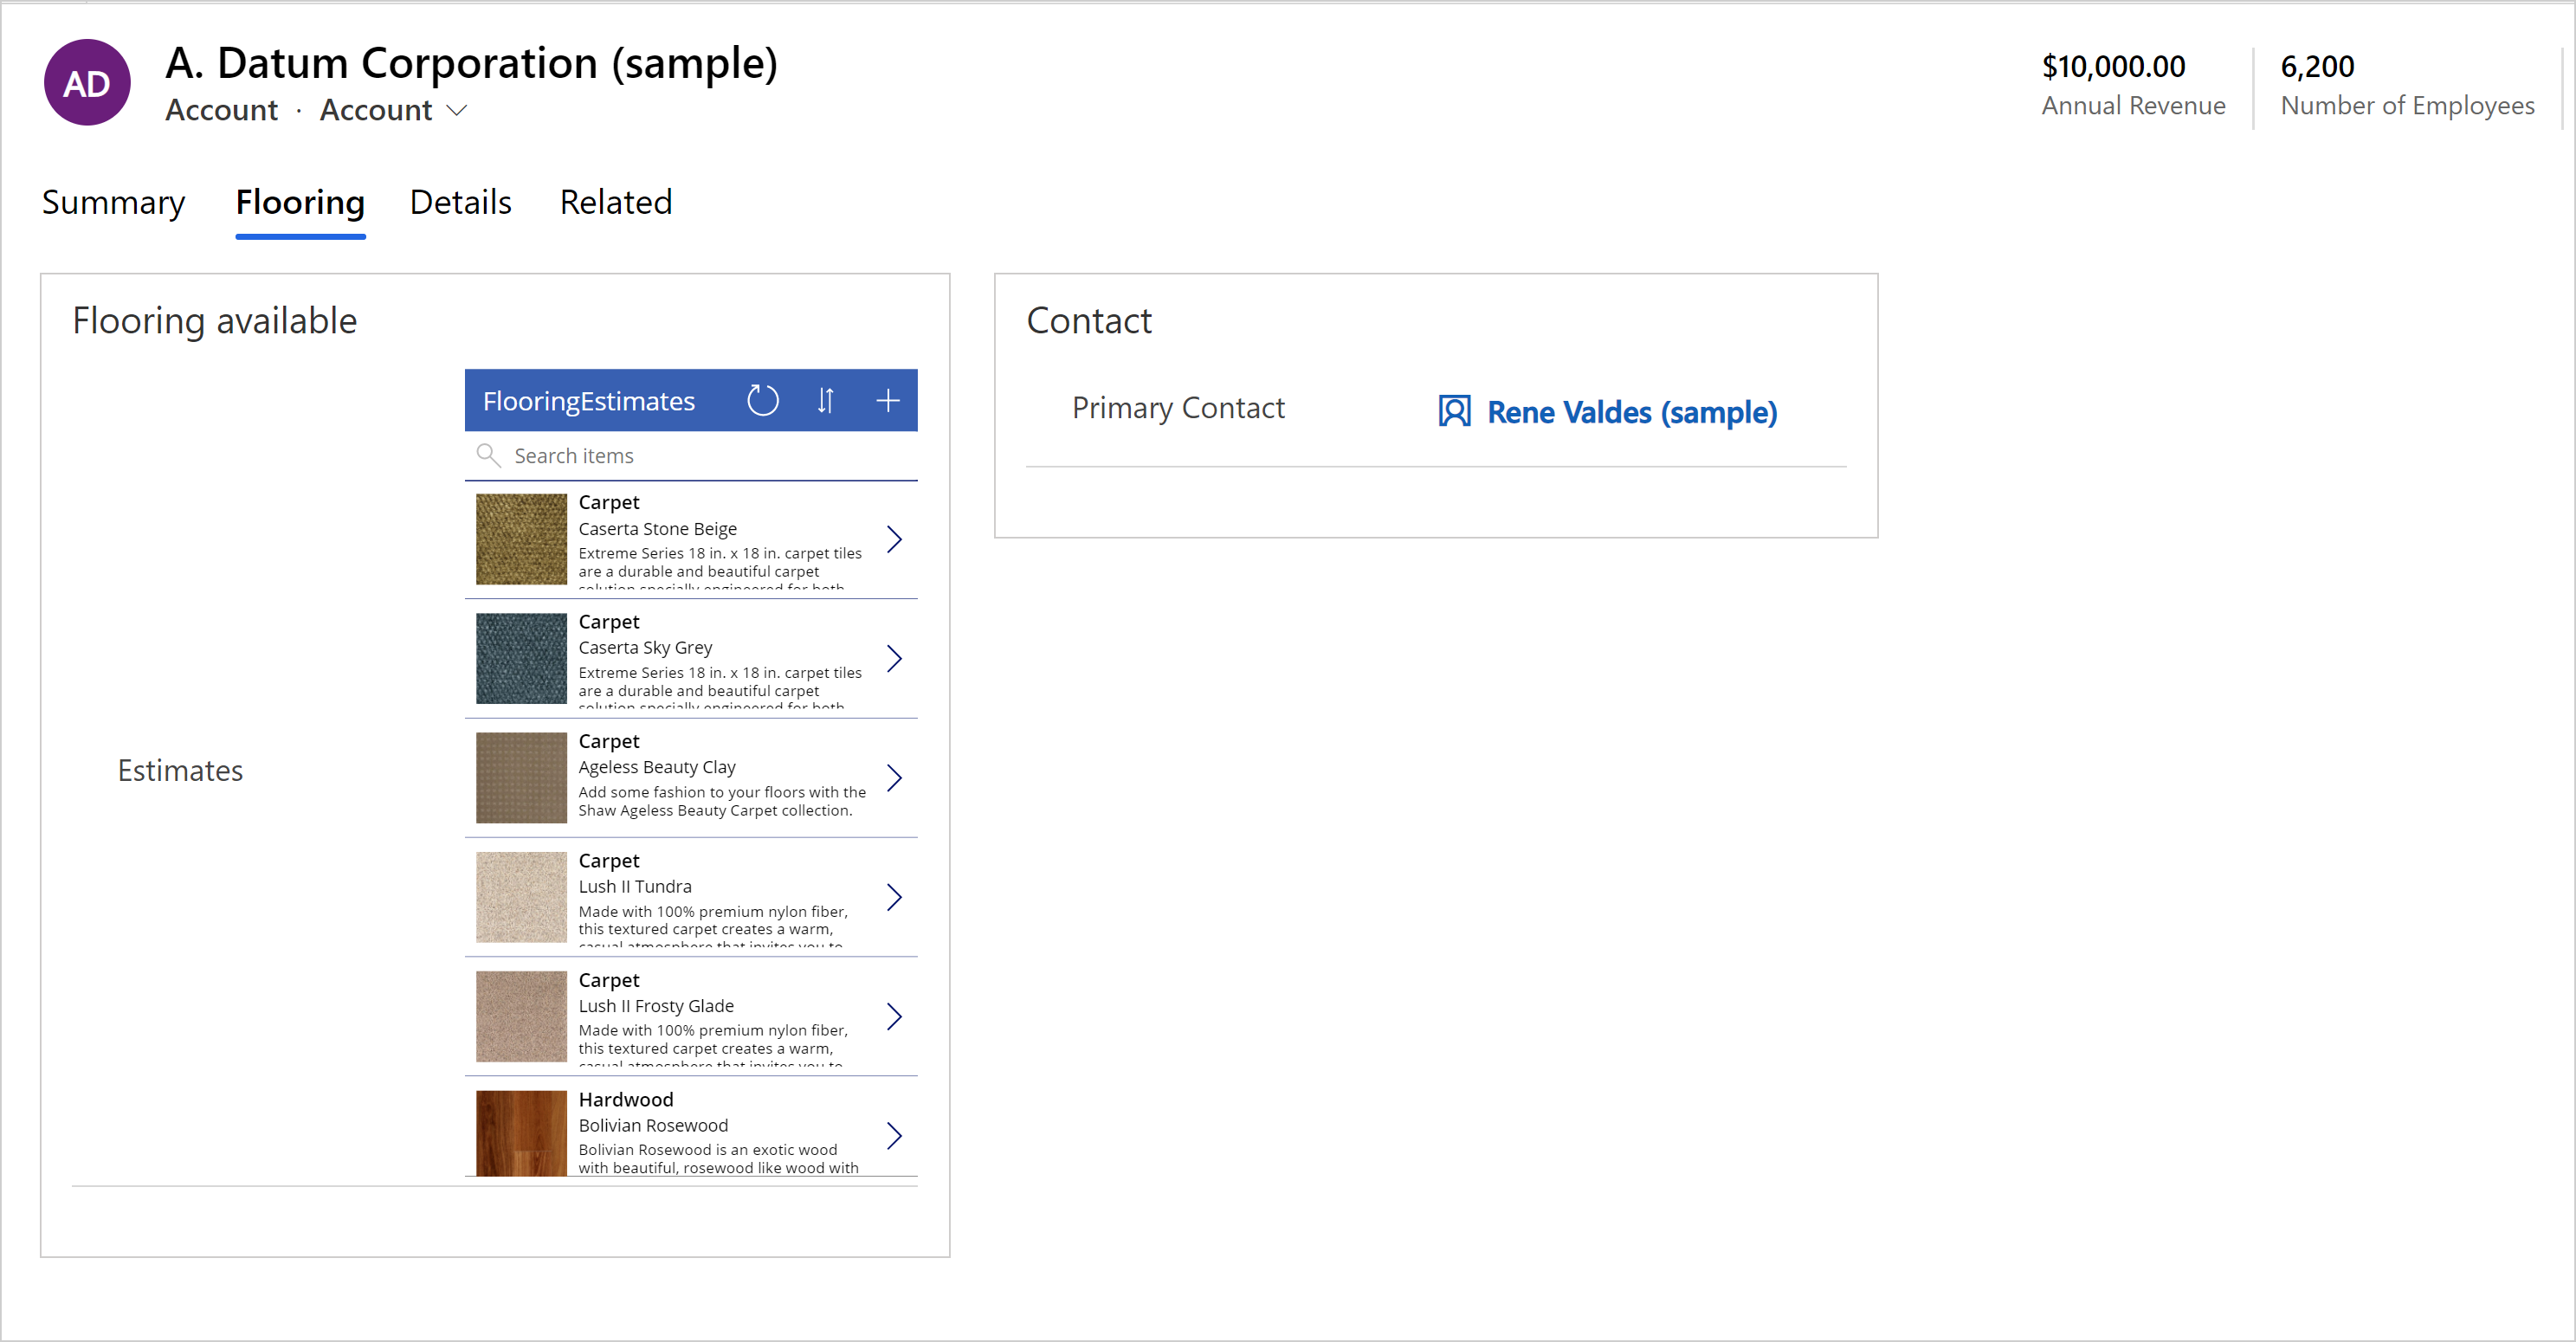Open the Summary tab
The width and height of the screenshot is (2576, 1342).
[x=114, y=203]
